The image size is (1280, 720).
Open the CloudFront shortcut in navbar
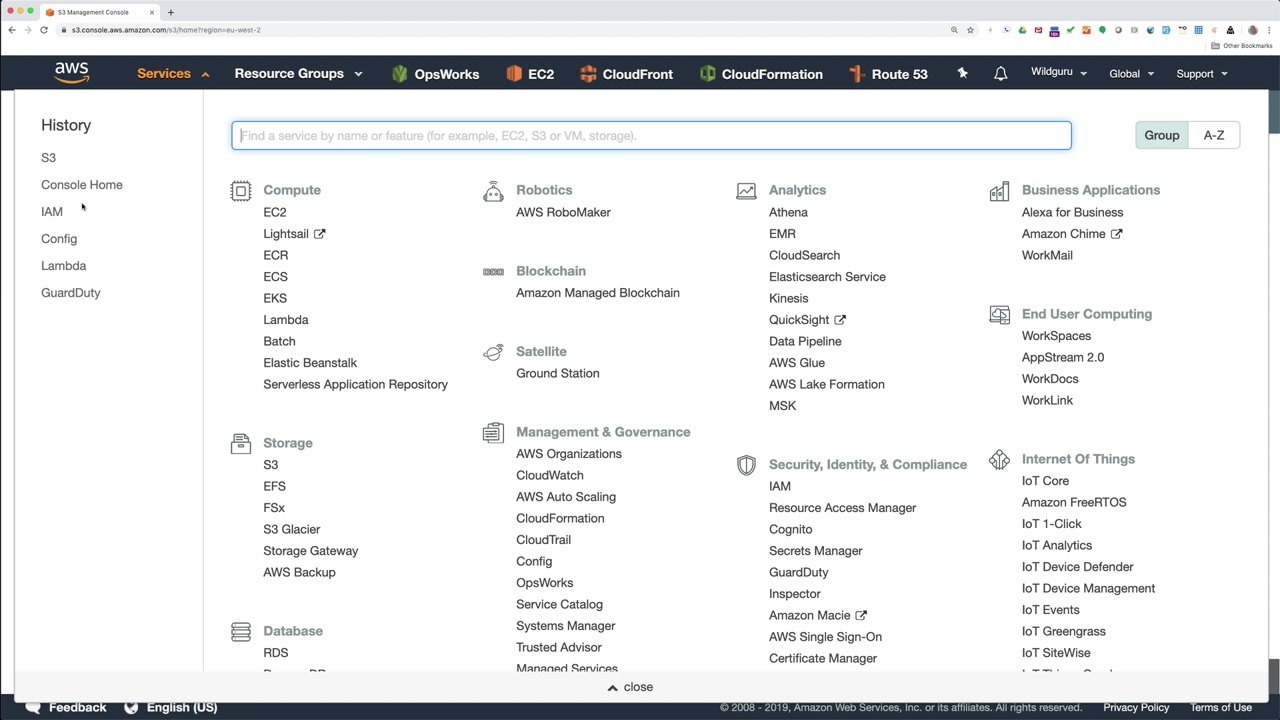coord(626,74)
